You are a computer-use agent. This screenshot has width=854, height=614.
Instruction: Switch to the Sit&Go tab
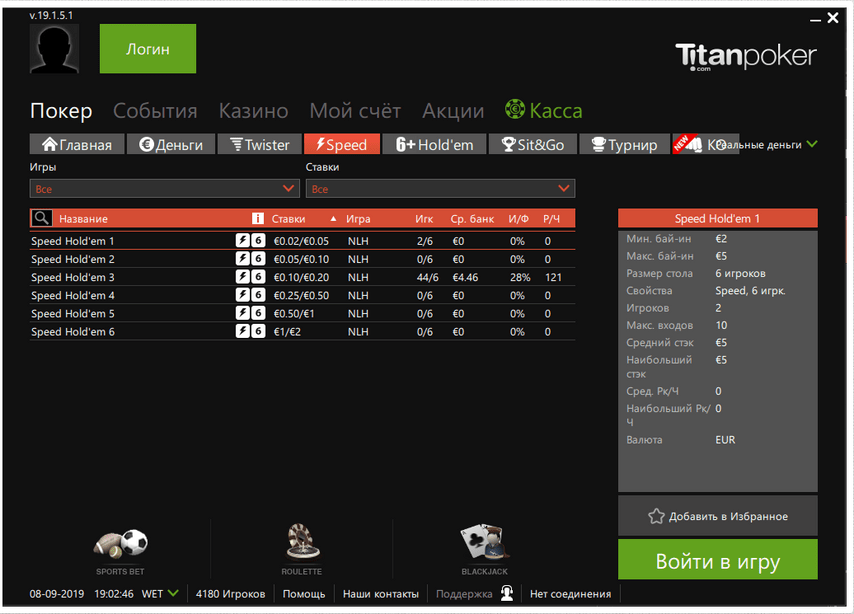click(533, 144)
